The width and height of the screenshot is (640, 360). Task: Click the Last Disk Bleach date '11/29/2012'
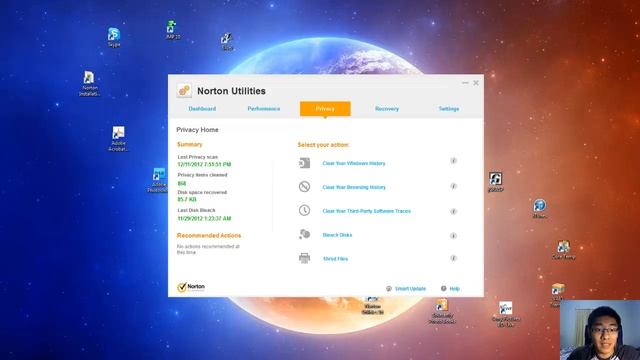pyautogui.click(x=204, y=219)
